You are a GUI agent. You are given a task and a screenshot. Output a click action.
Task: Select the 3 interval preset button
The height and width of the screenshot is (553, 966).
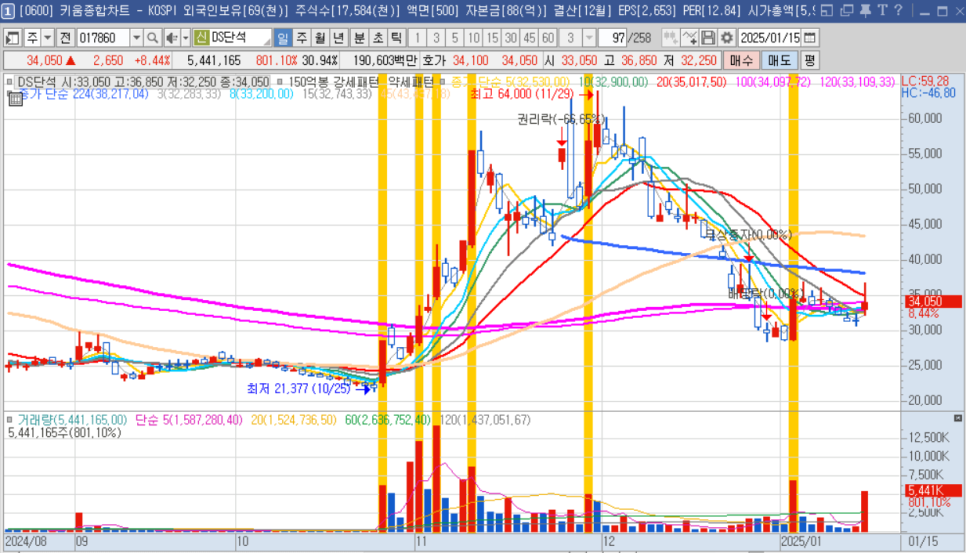436,38
